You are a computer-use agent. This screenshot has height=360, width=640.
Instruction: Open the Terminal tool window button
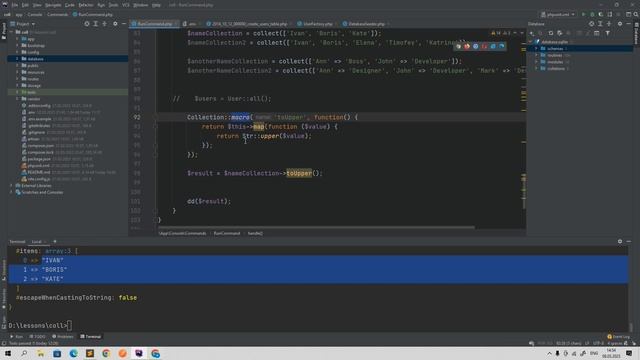pos(90,337)
